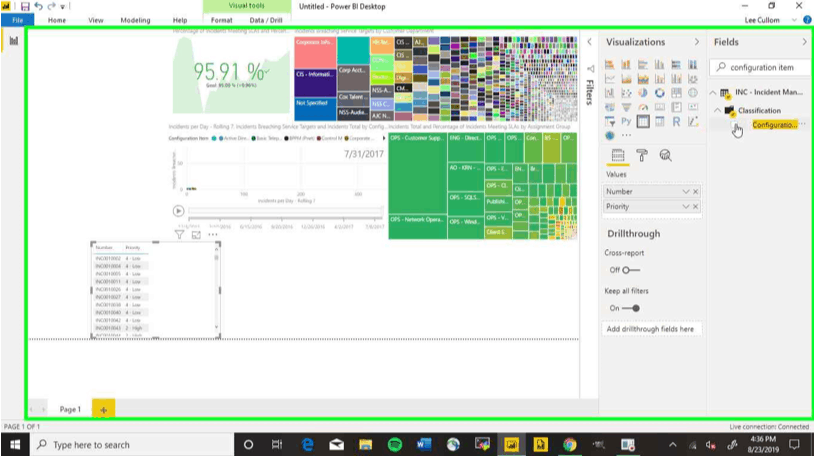Pick the donut chart visual
This screenshot has height=458, width=816.
[x=659, y=93]
